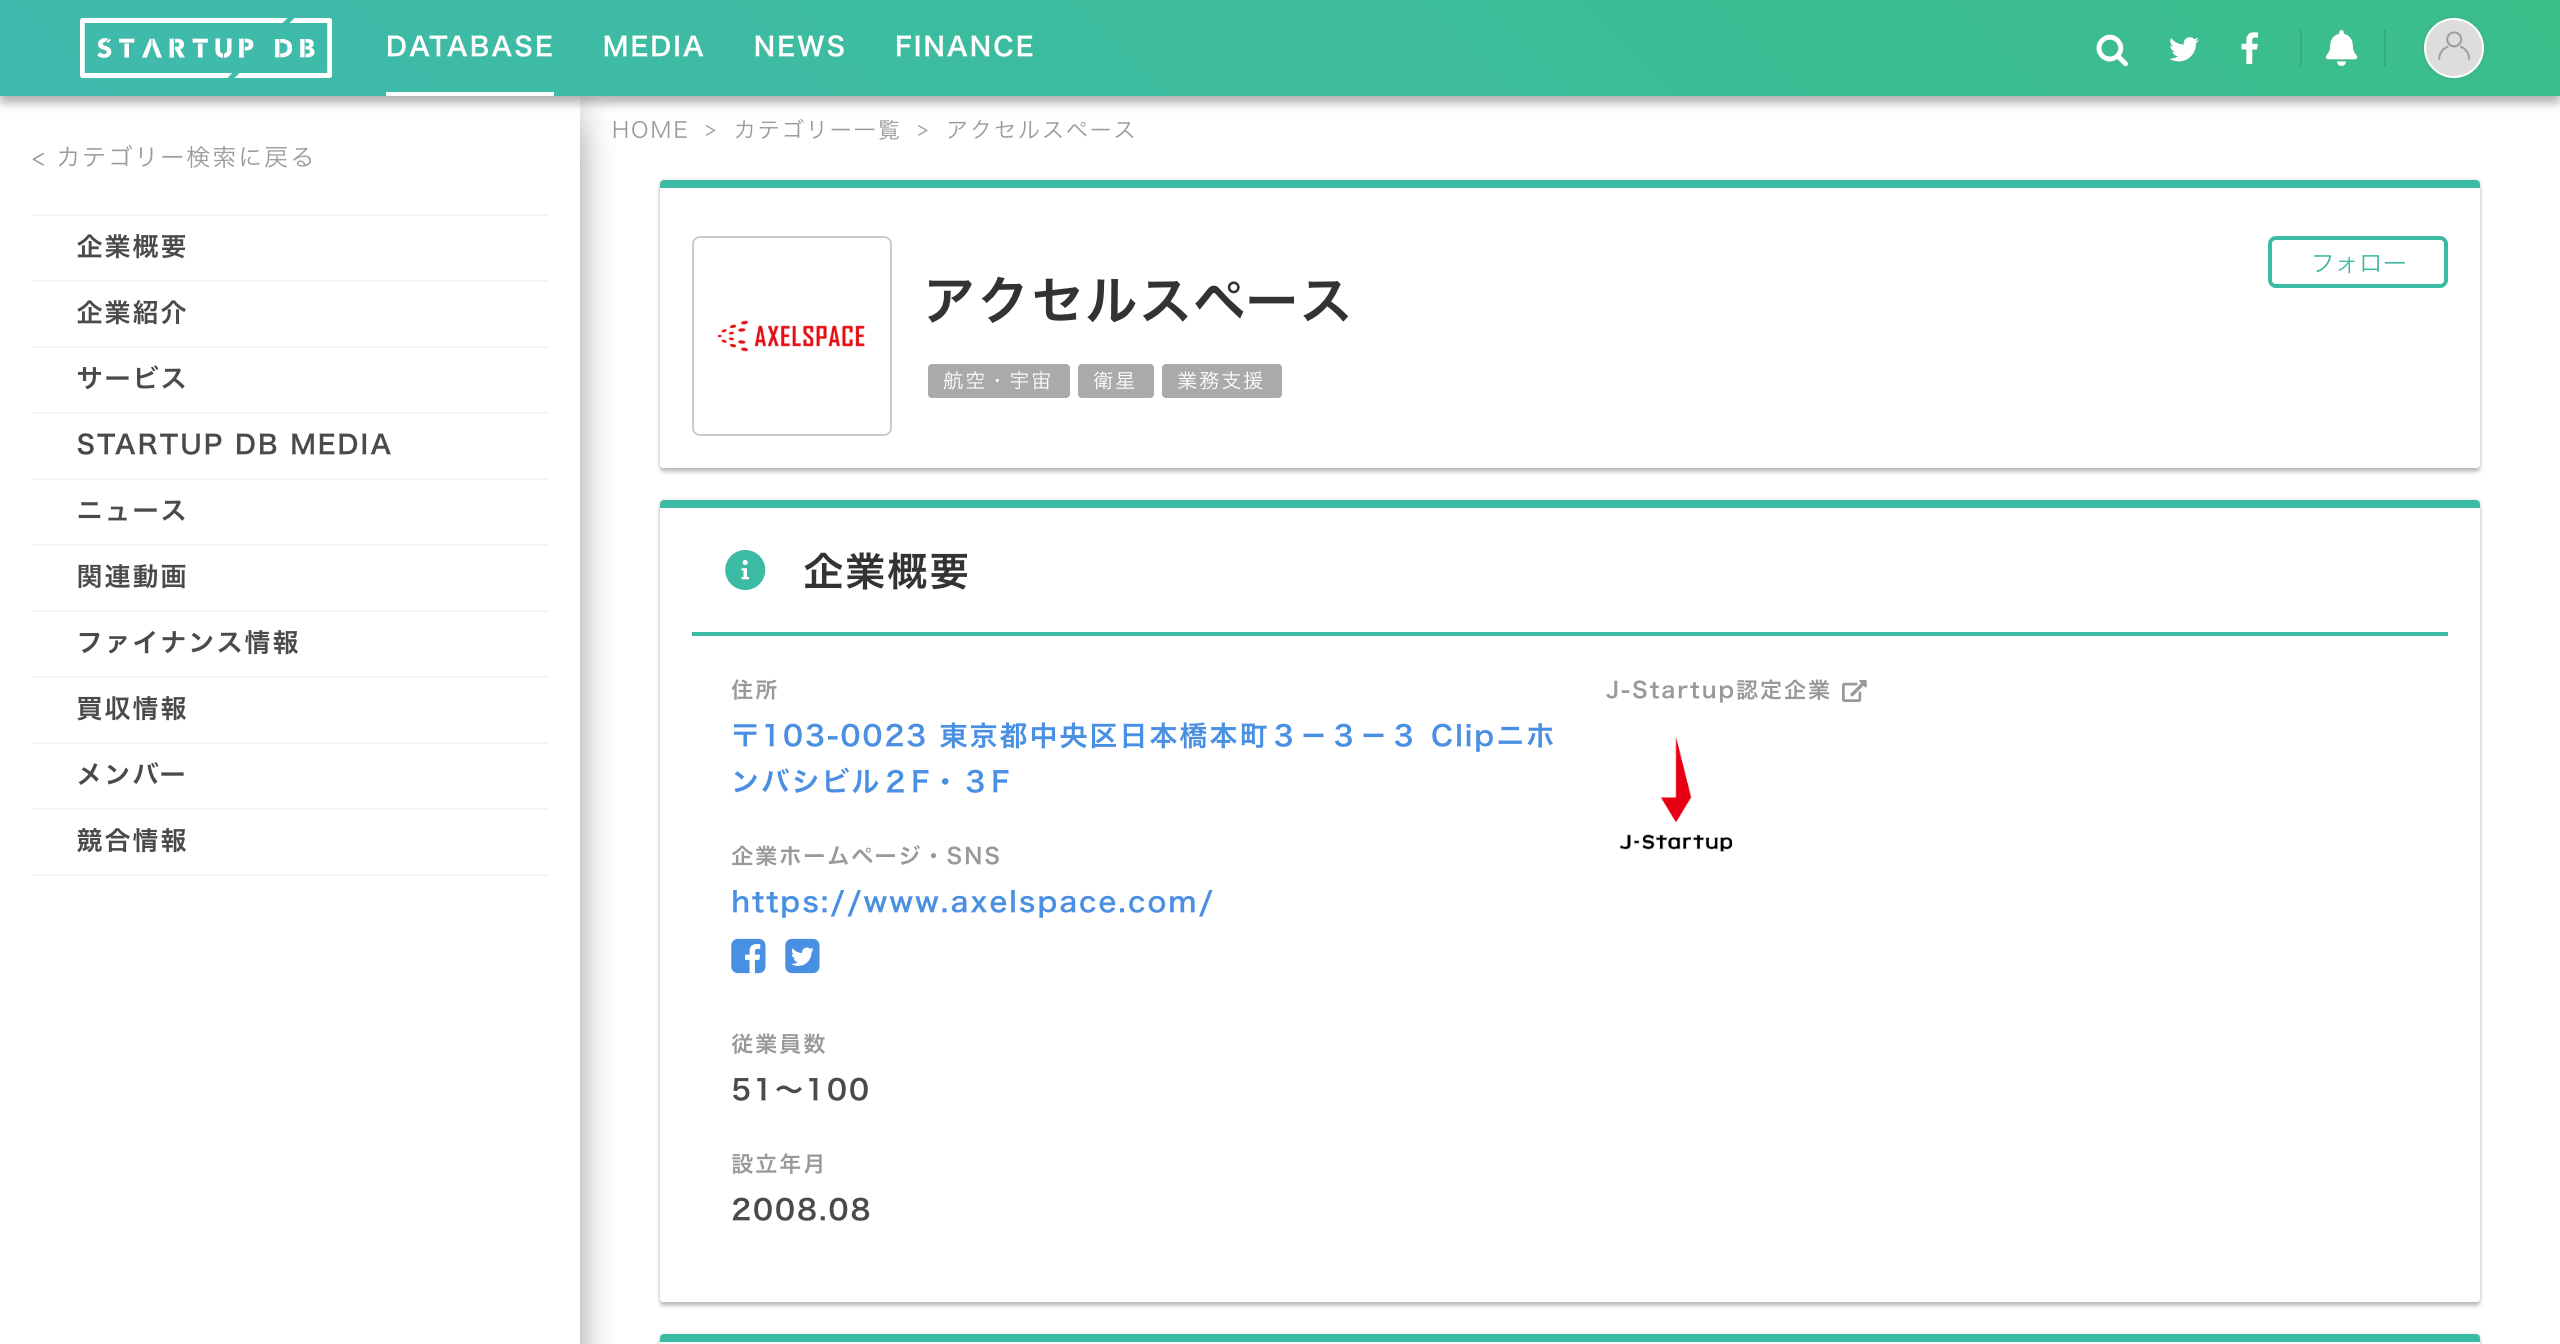Click the Axelspace company logo thumbnail
Image resolution: width=2560 pixels, height=1344 pixels.
coord(791,336)
